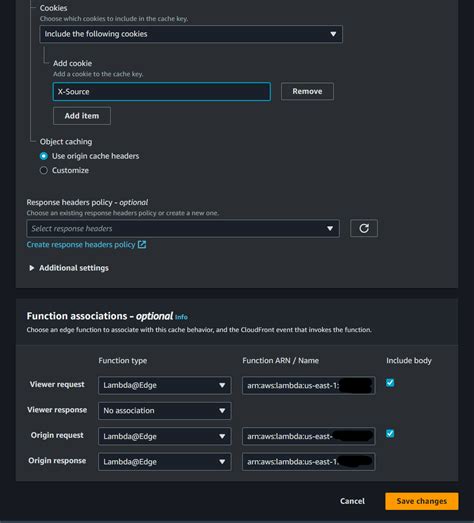
Task: Open the Viewer request function type dropdown
Action: pos(164,385)
